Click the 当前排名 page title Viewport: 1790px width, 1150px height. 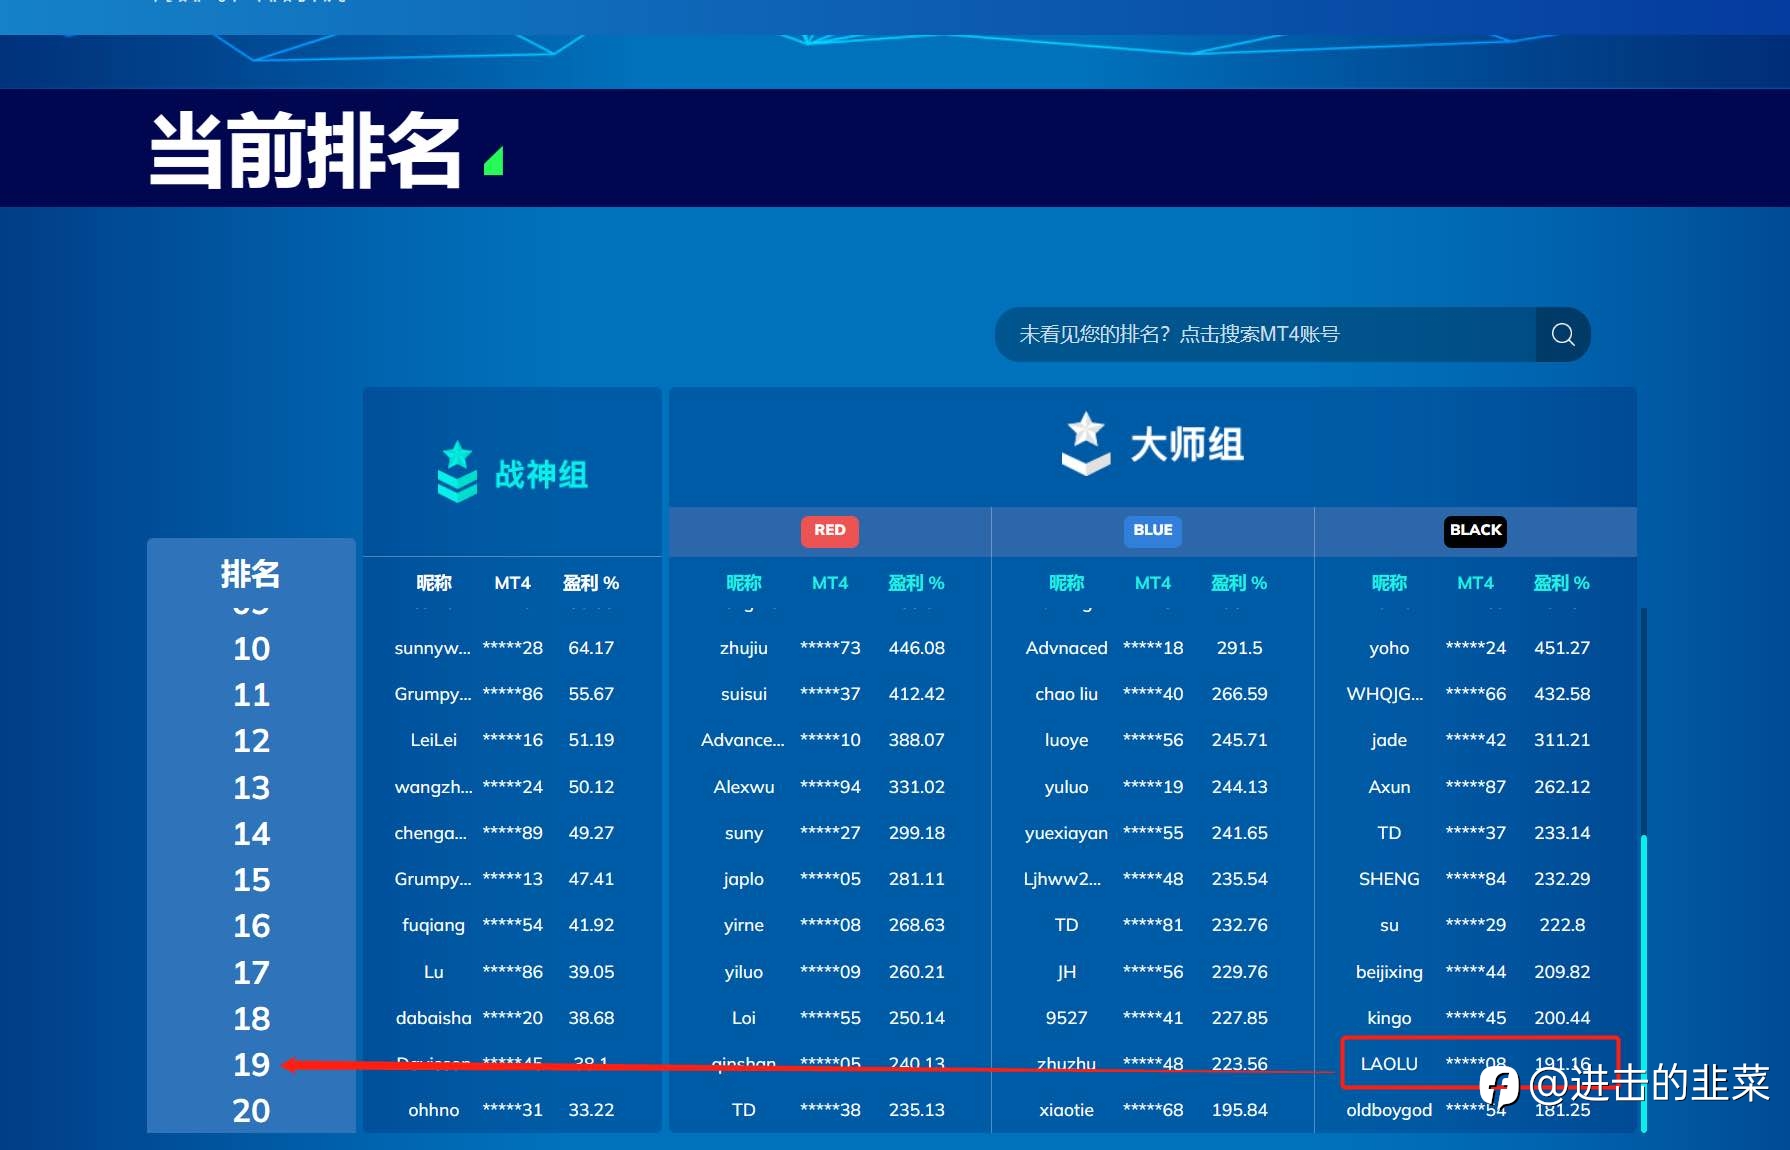[305, 150]
